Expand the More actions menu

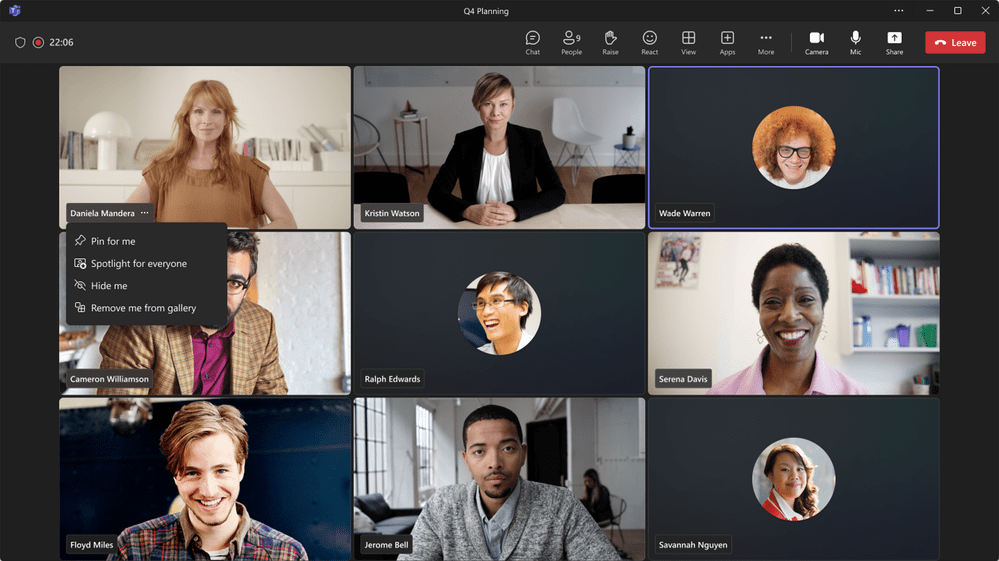pos(766,43)
